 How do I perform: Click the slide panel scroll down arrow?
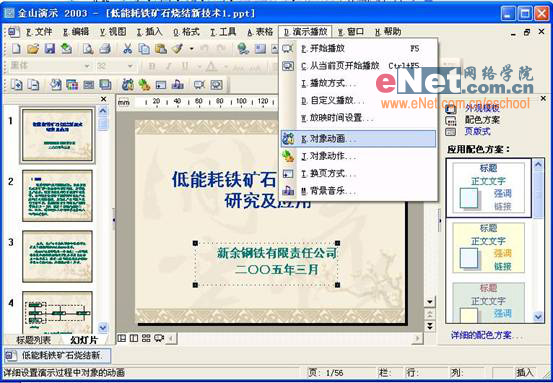pyautogui.click(x=103, y=328)
